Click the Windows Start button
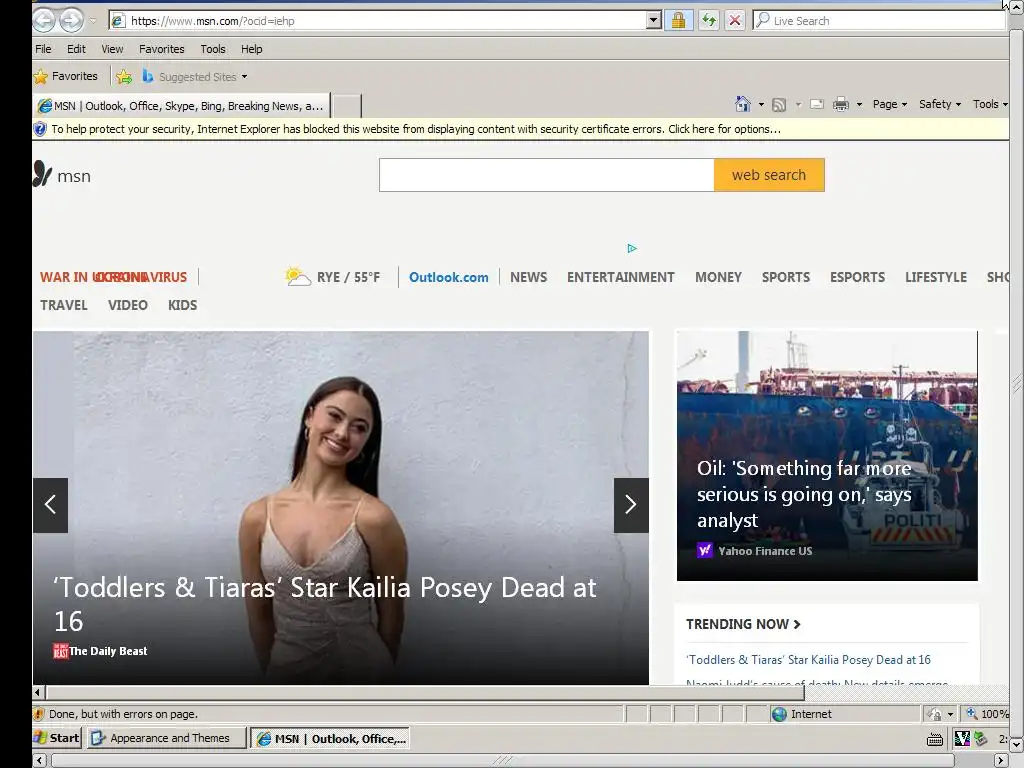 57,738
